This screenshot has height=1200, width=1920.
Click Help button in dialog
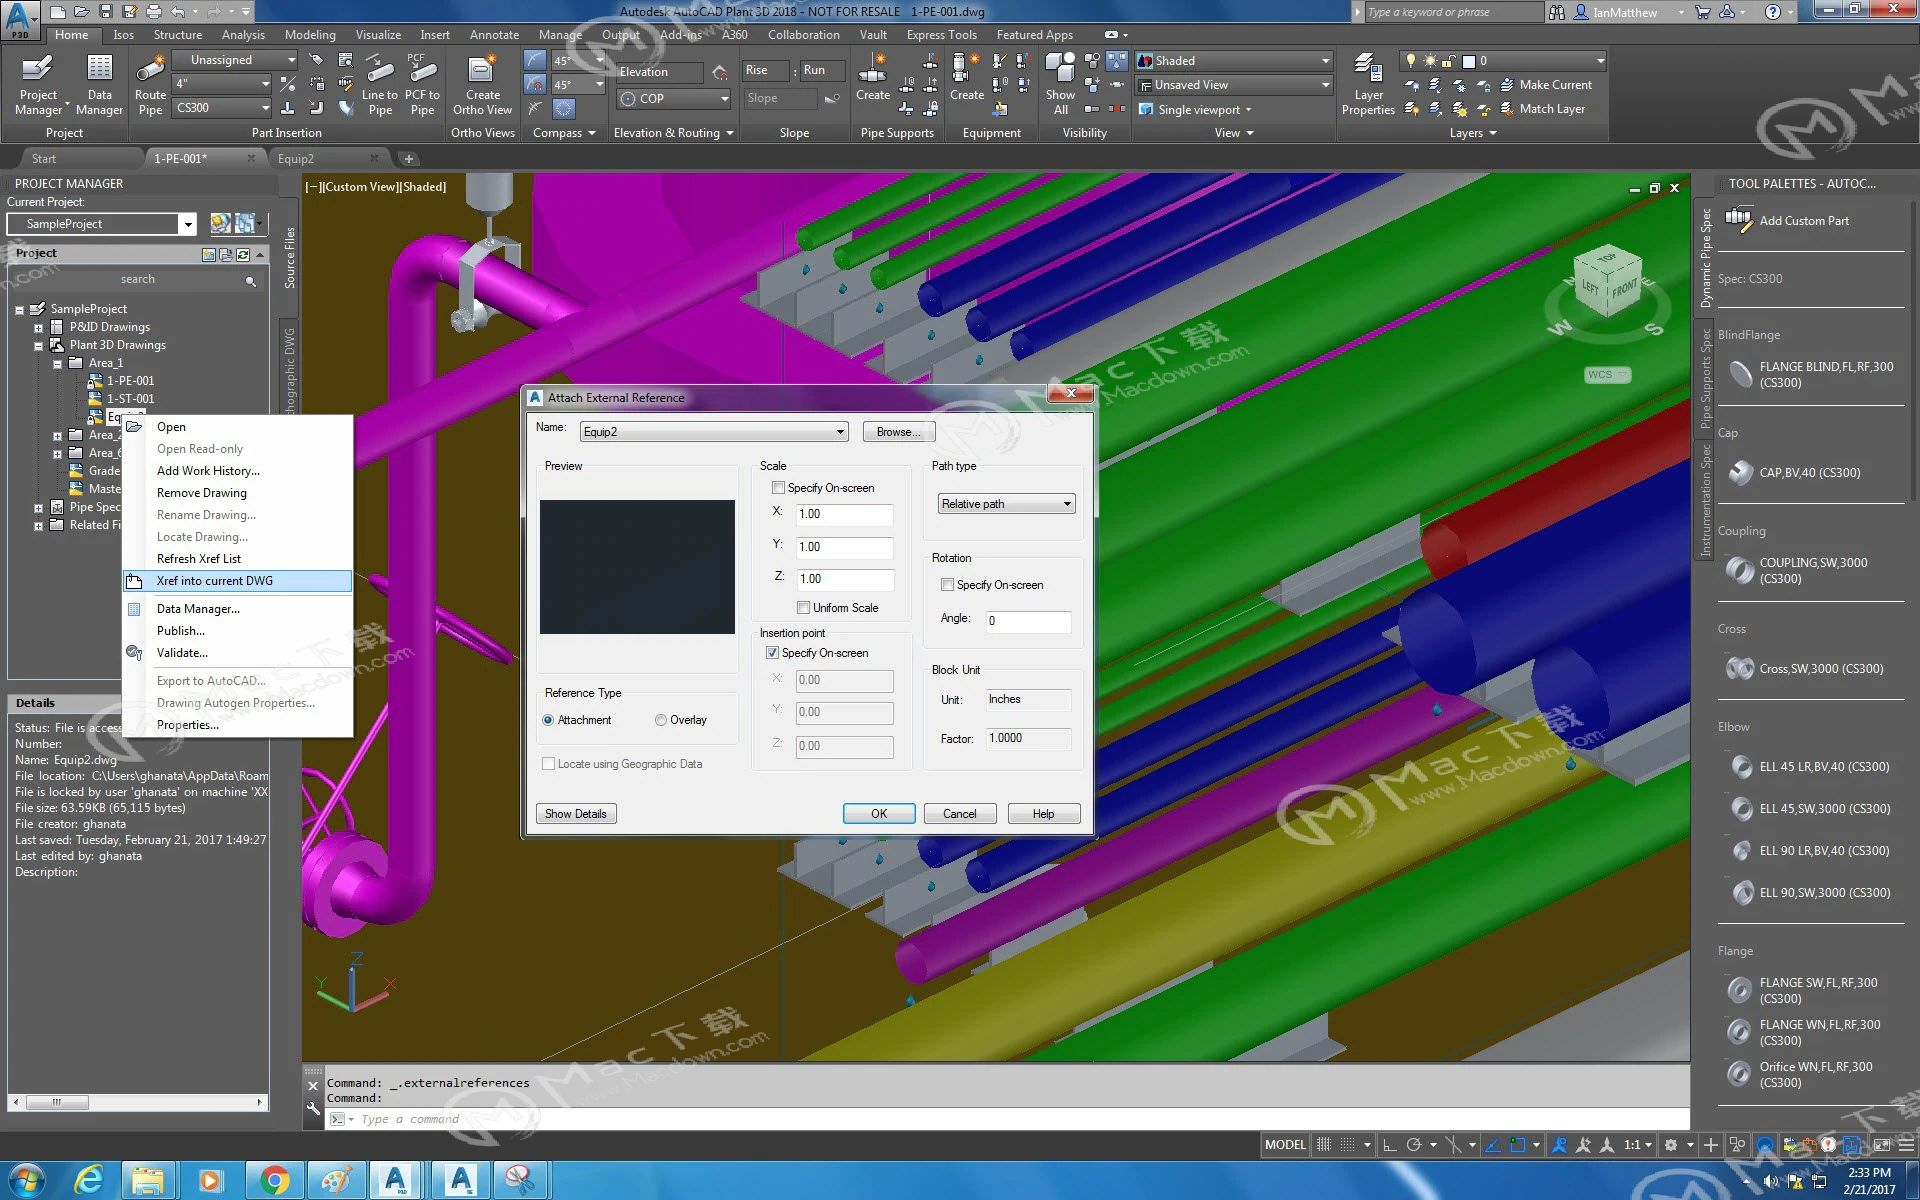(x=1044, y=814)
